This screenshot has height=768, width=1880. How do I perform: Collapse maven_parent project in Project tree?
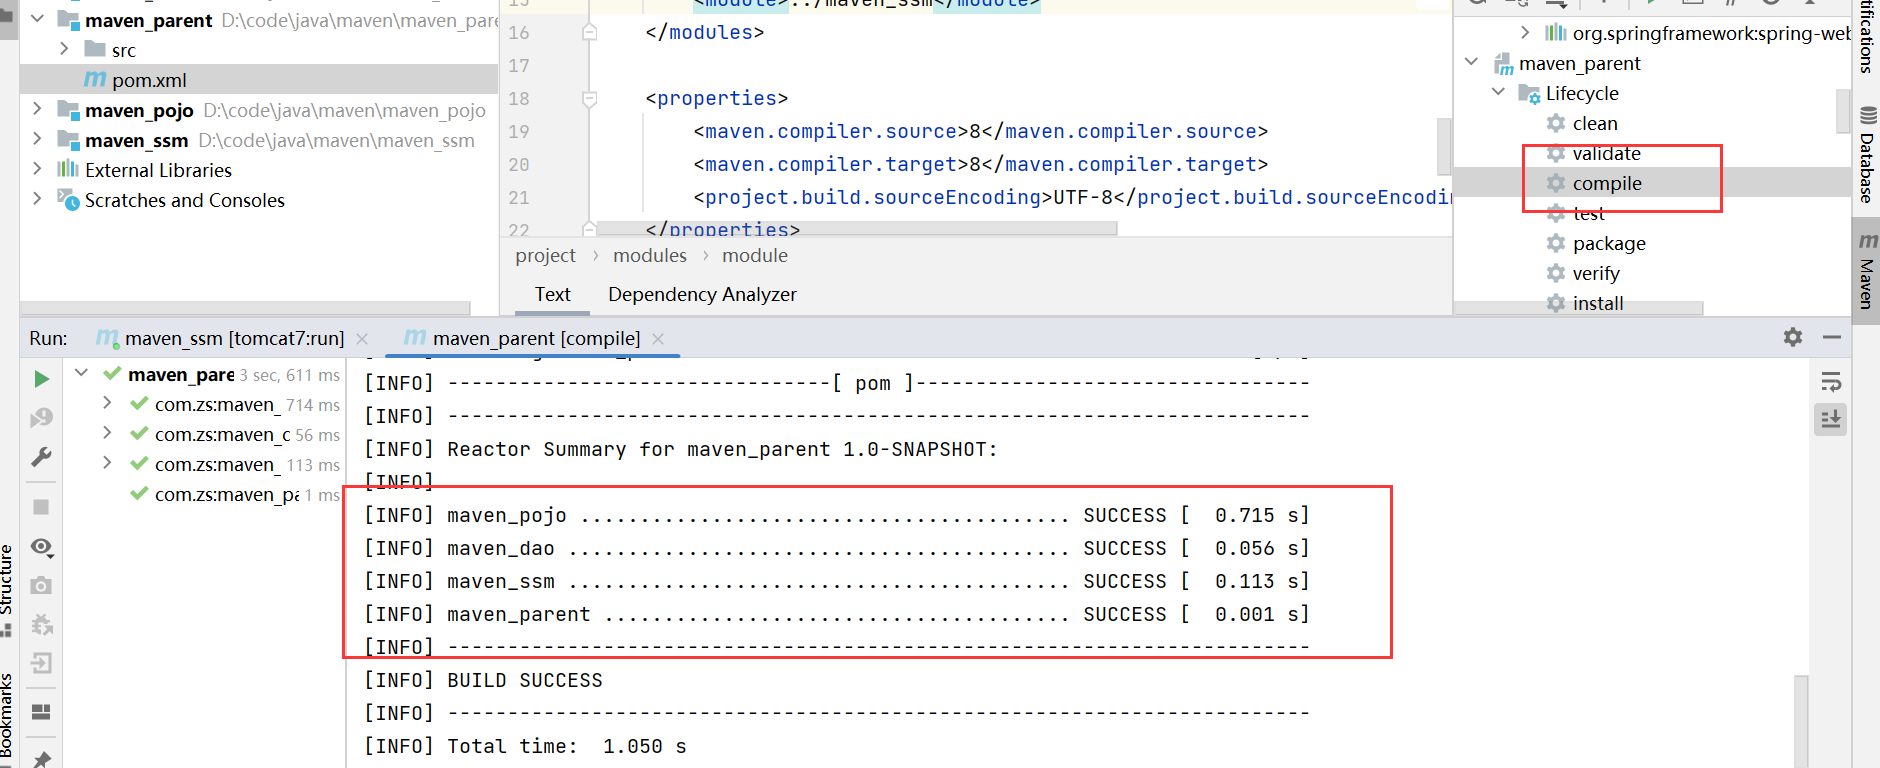(x=37, y=19)
